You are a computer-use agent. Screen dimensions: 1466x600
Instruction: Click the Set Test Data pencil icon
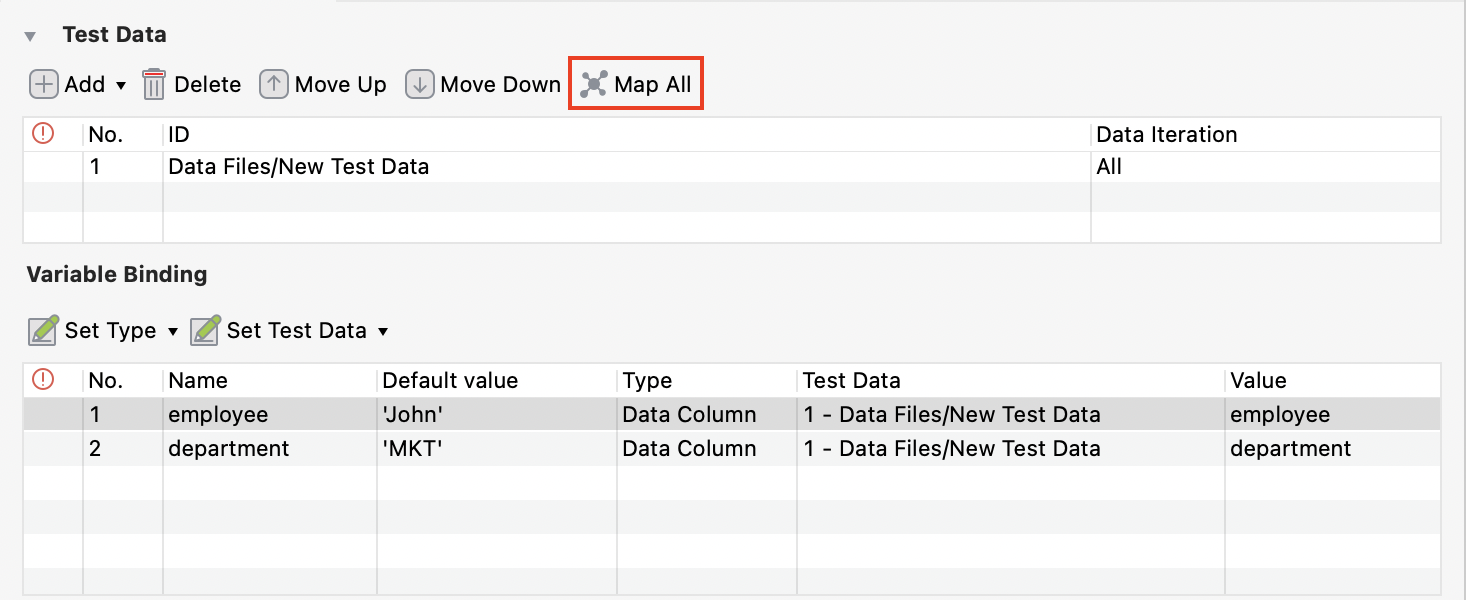point(205,330)
